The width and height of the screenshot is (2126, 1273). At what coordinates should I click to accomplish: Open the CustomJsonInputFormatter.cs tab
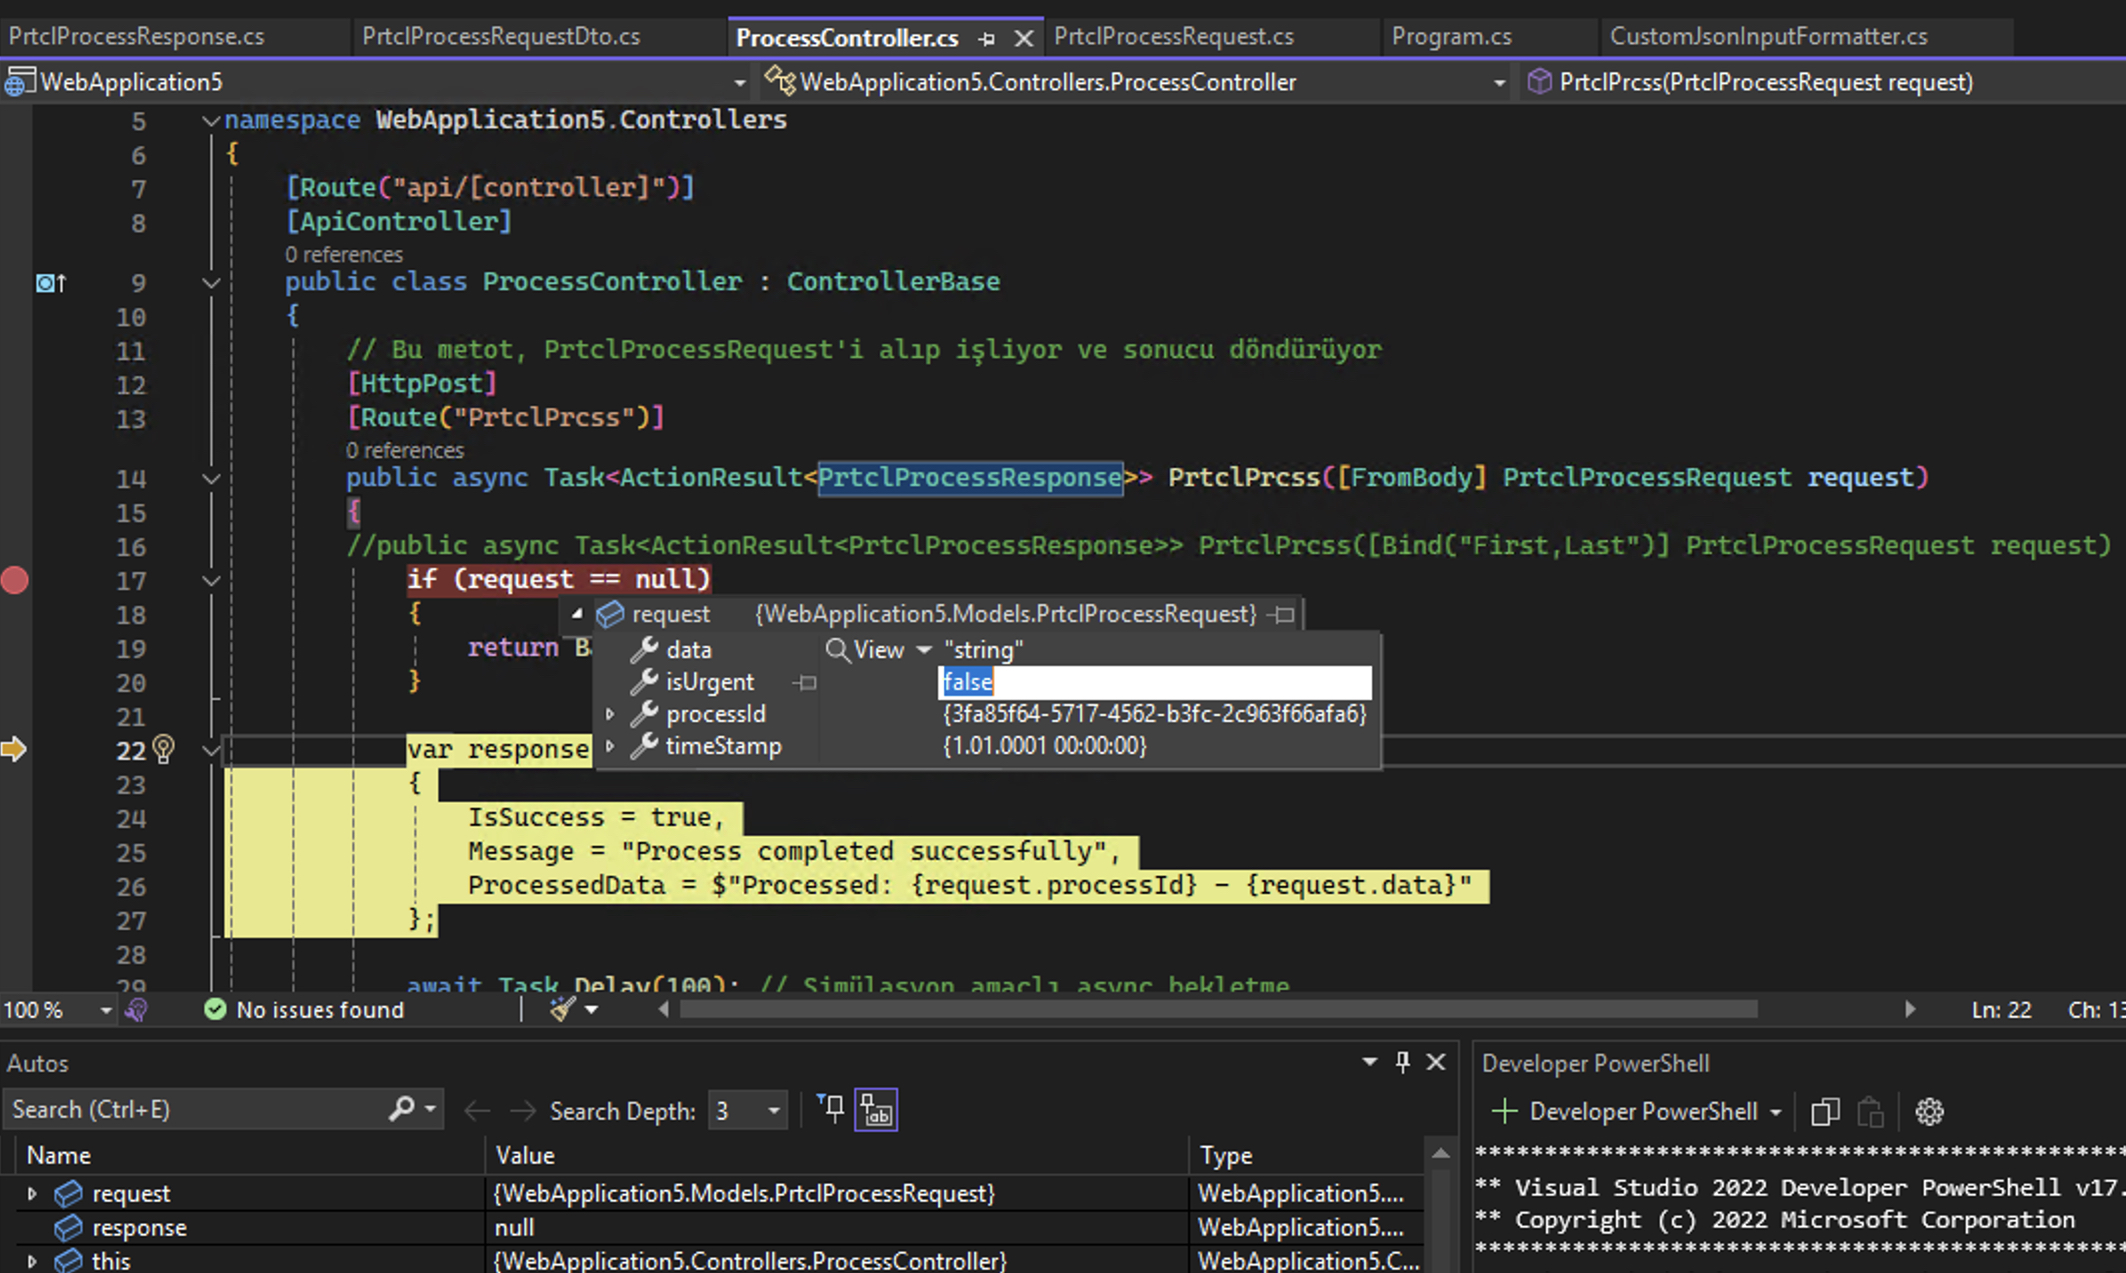[x=1768, y=36]
